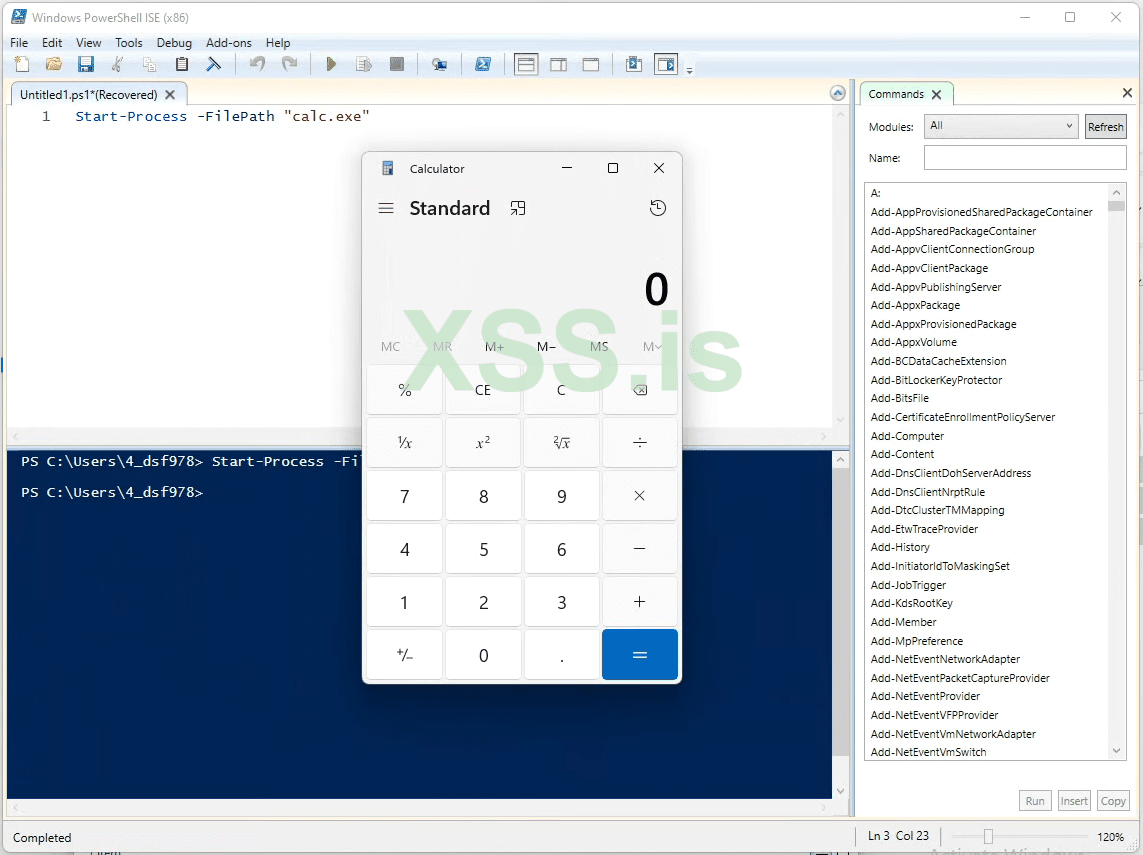This screenshot has width=1143, height=855.
Task: Click Calculator square root button
Action: tap(561, 442)
